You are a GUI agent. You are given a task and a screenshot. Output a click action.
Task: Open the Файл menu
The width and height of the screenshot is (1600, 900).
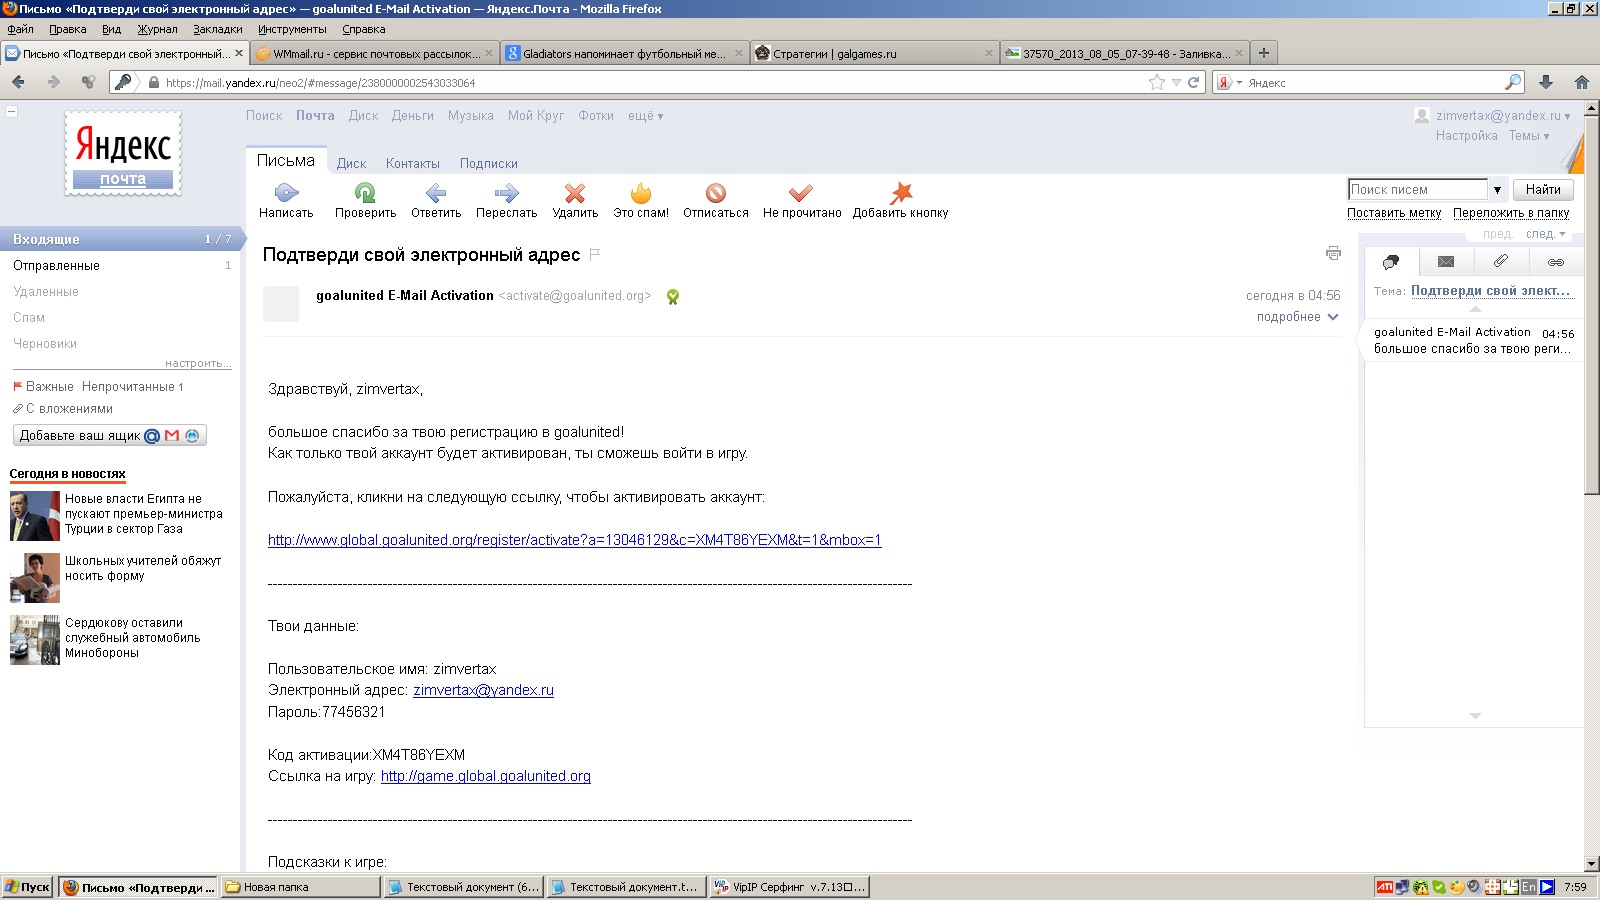pyautogui.click(x=20, y=29)
